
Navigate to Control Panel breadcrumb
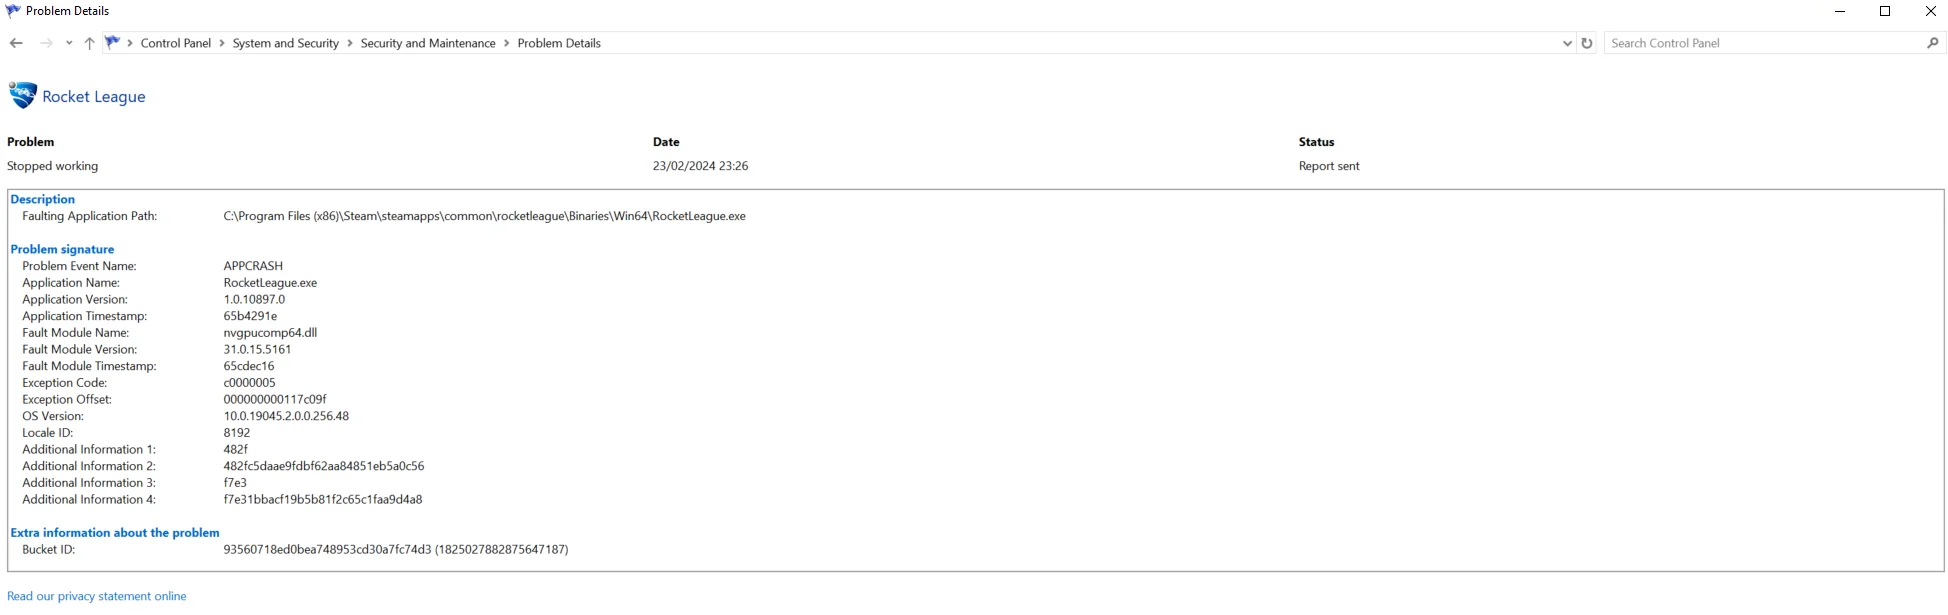coord(176,43)
